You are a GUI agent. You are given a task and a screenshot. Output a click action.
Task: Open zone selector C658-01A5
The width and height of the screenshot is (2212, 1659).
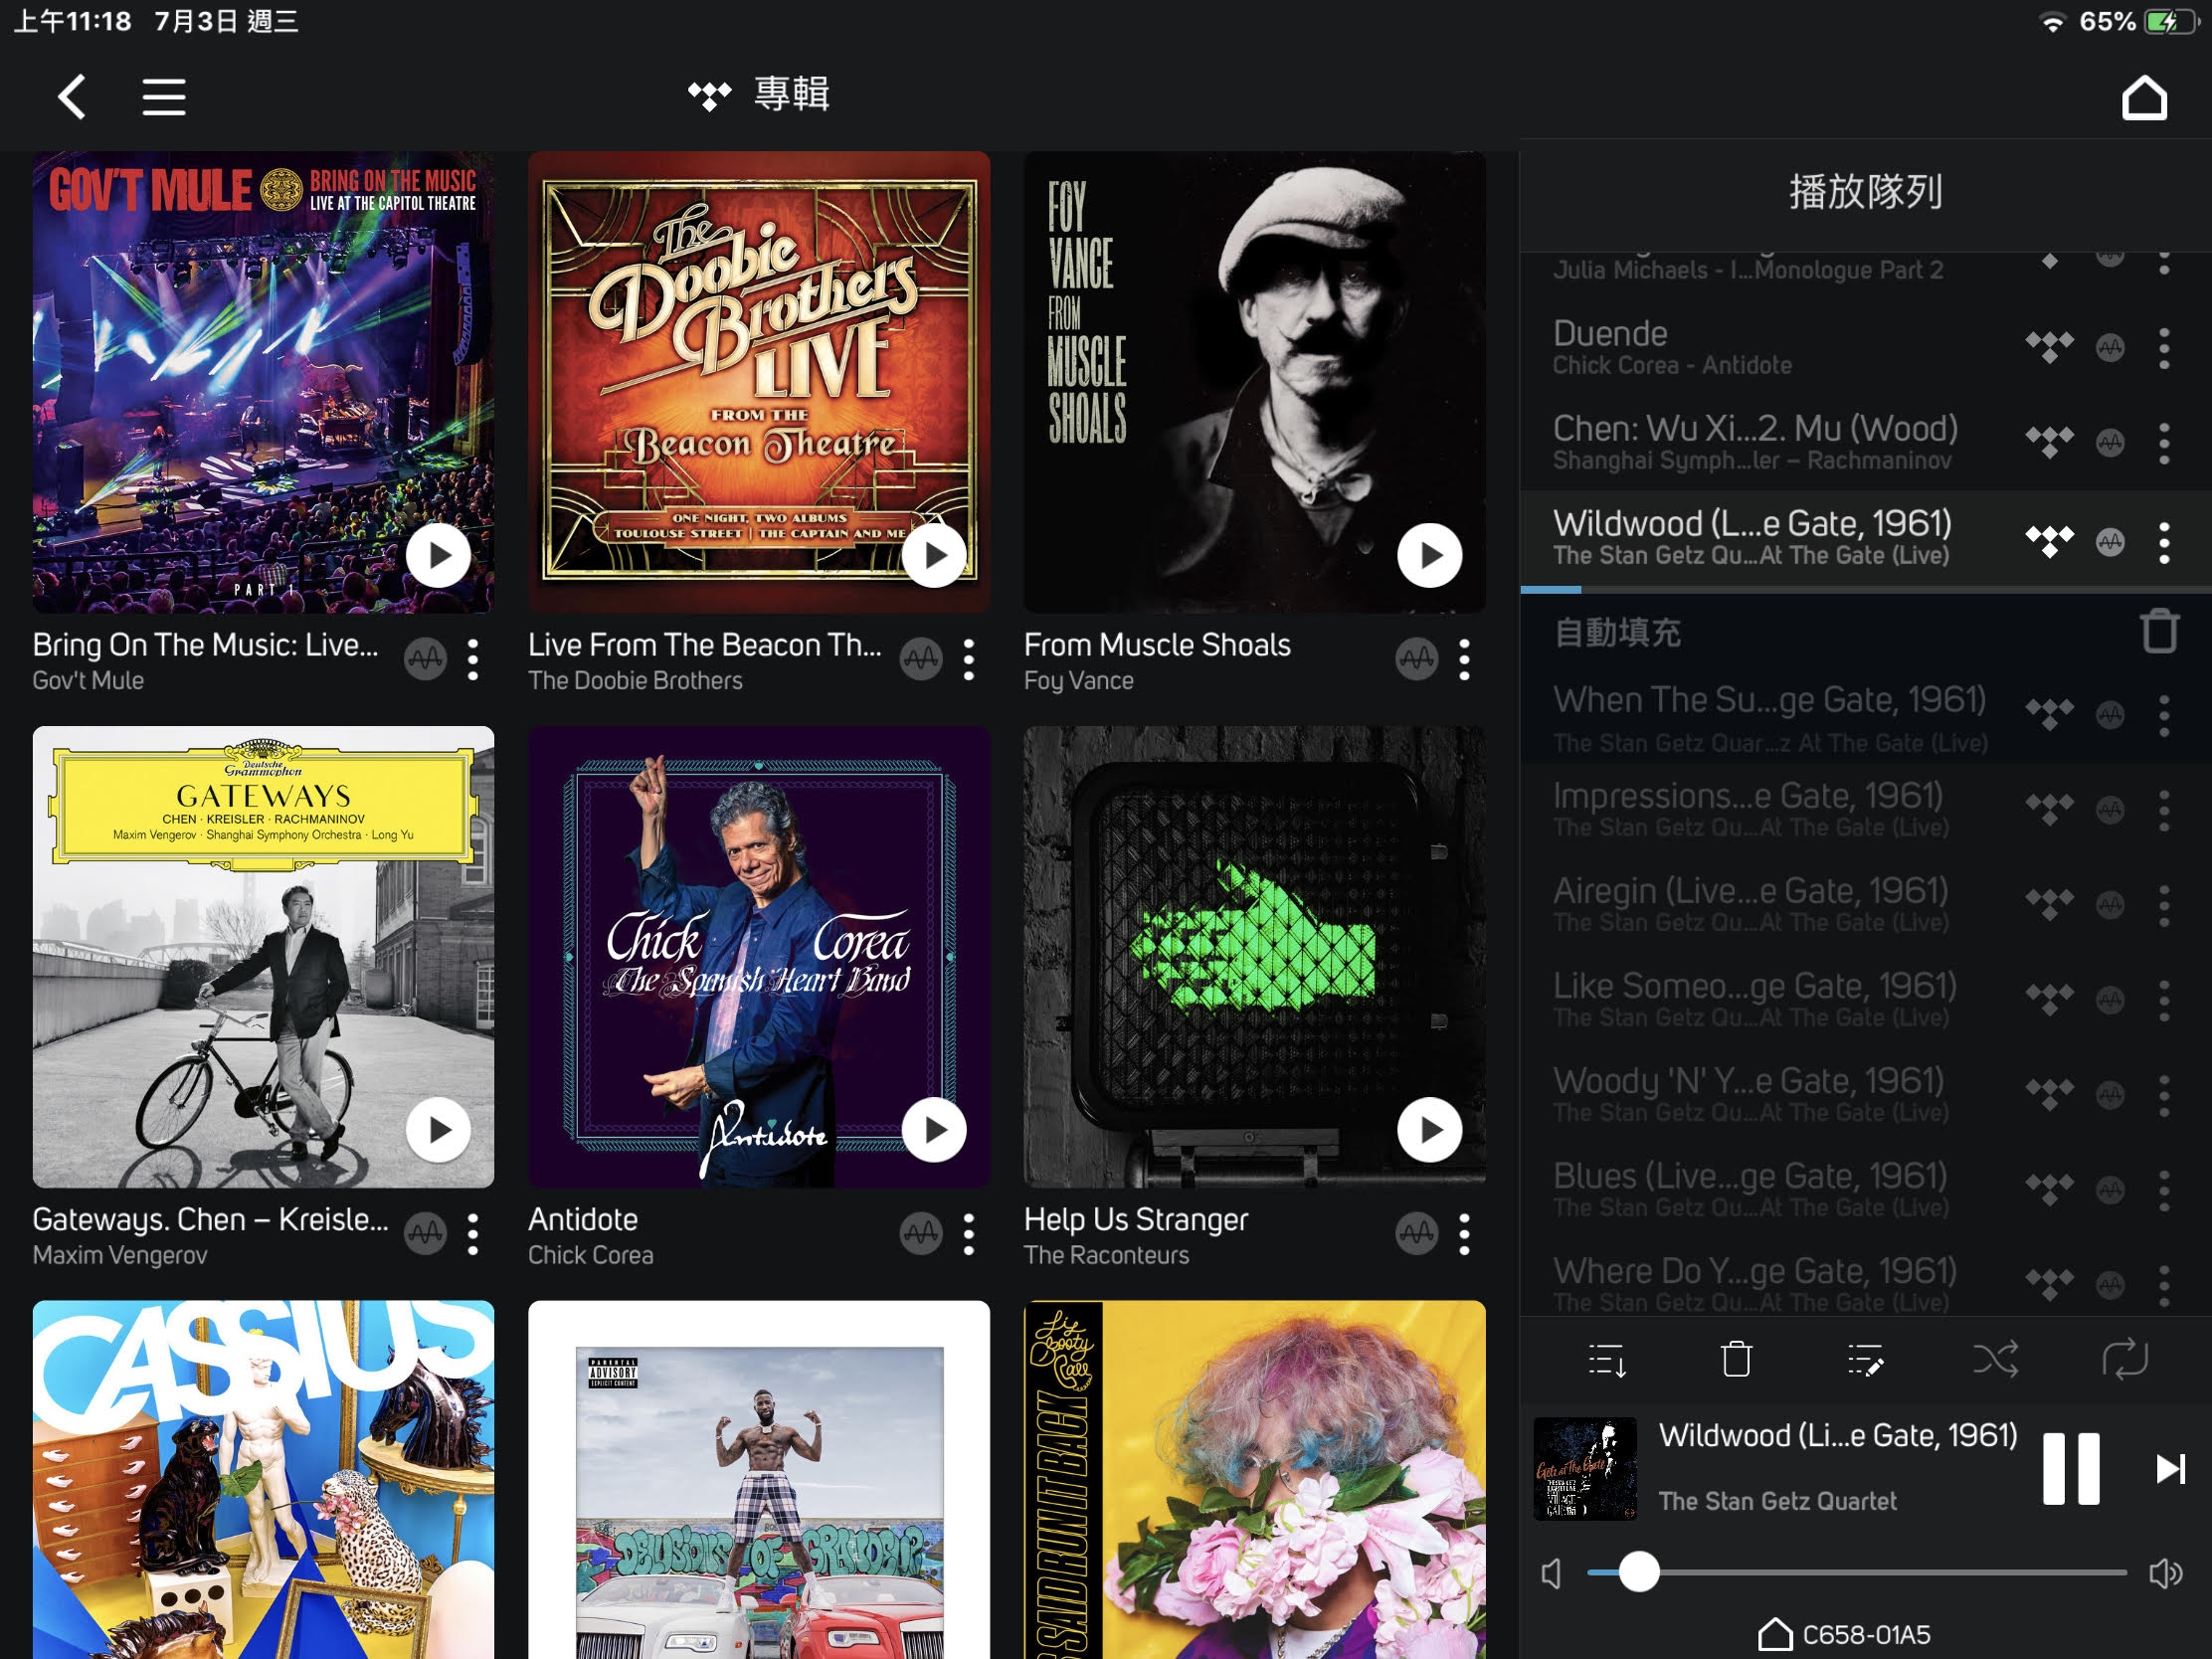1843,1634
